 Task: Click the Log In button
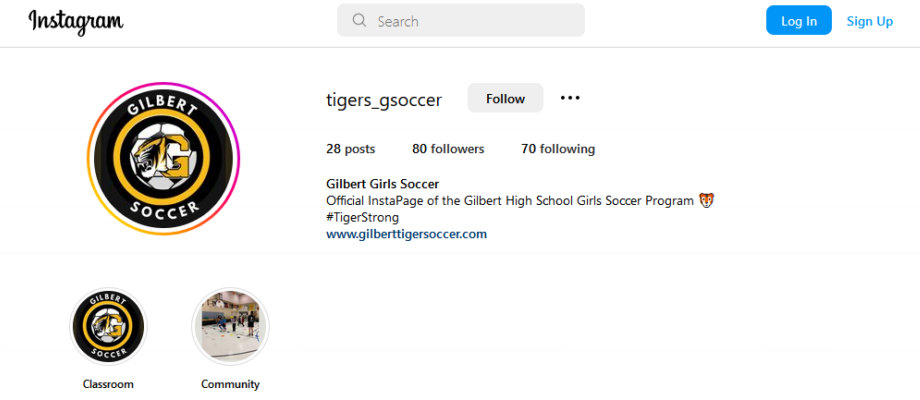tap(799, 21)
